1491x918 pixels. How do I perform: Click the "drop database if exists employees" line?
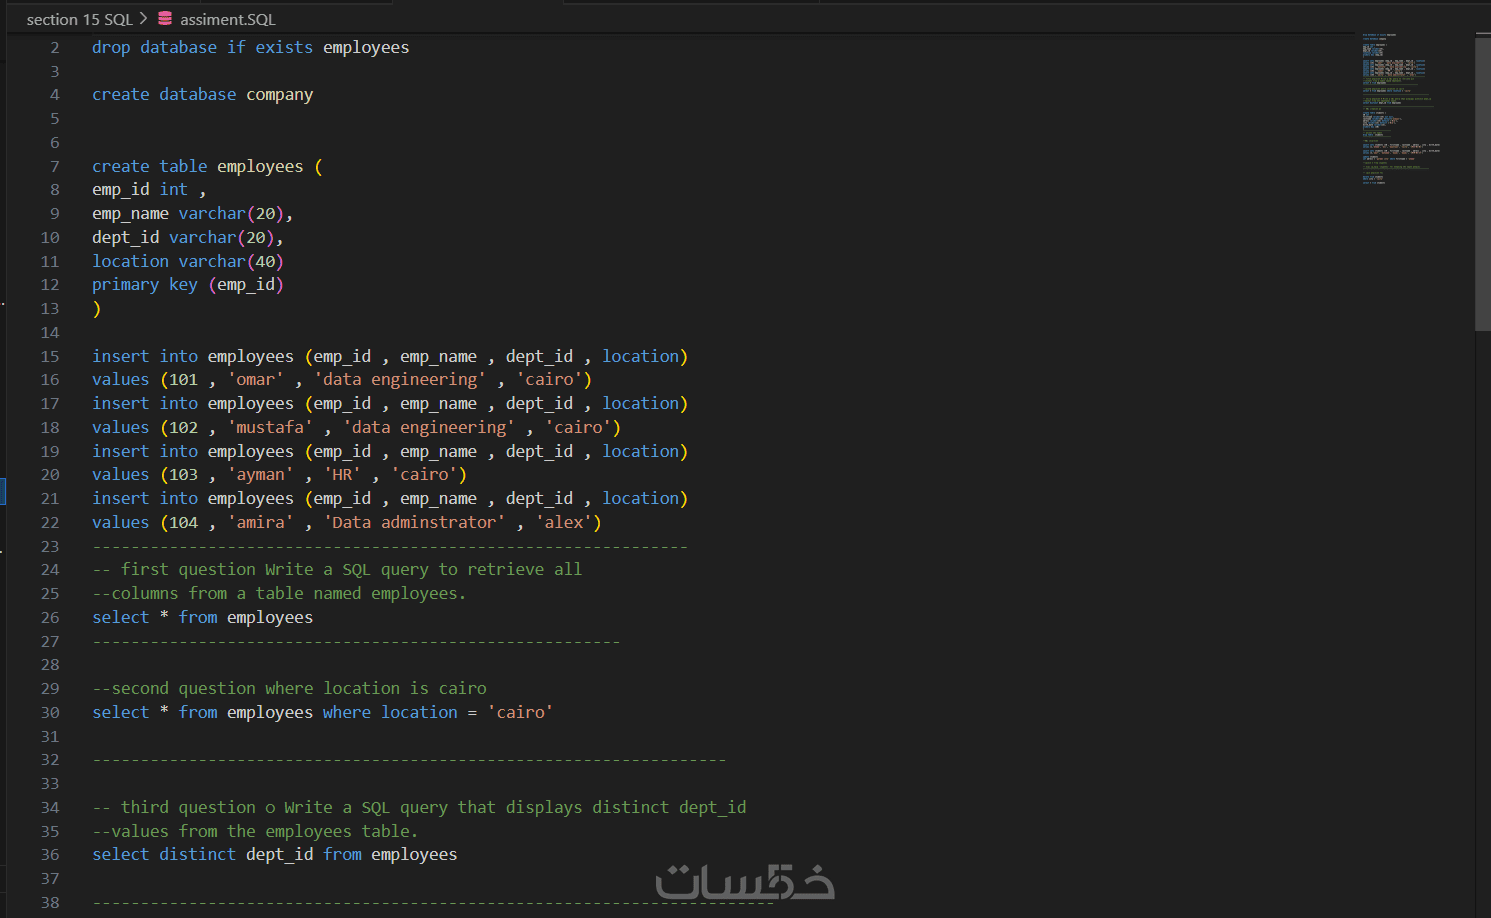250,47
